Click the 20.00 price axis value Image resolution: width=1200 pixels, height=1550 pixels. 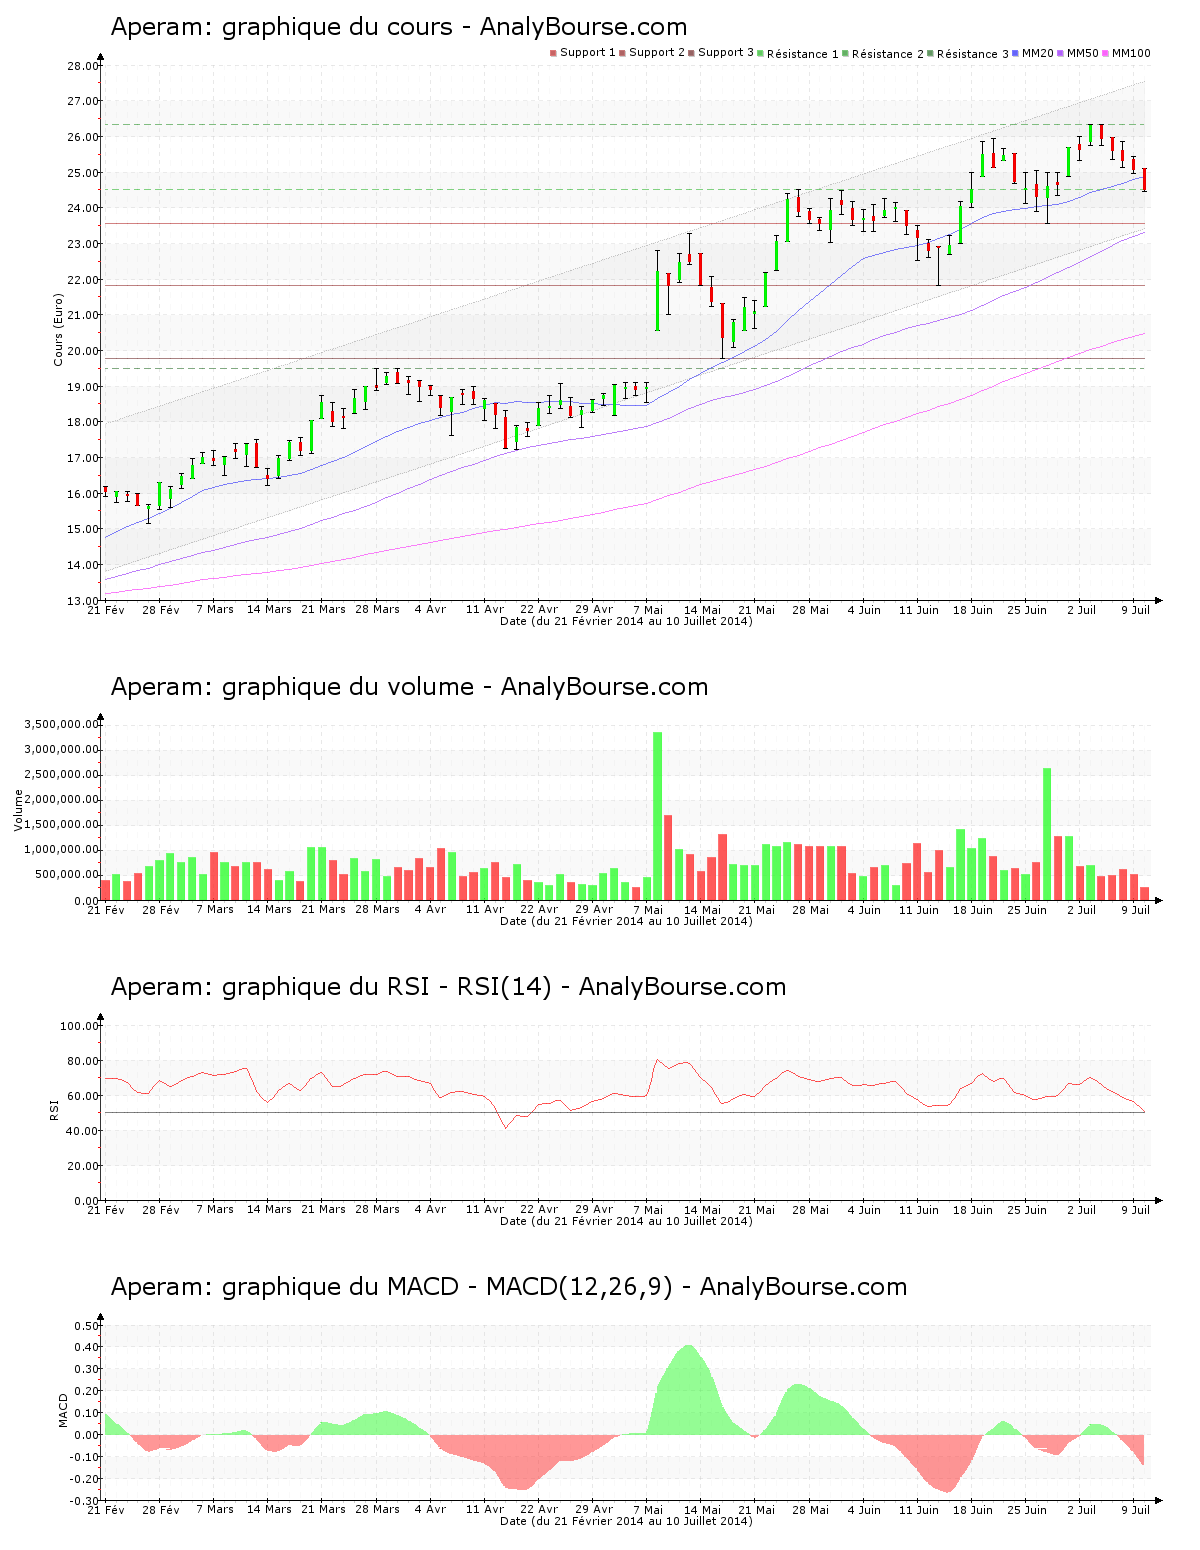pyautogui.click(x=82, y=351)
